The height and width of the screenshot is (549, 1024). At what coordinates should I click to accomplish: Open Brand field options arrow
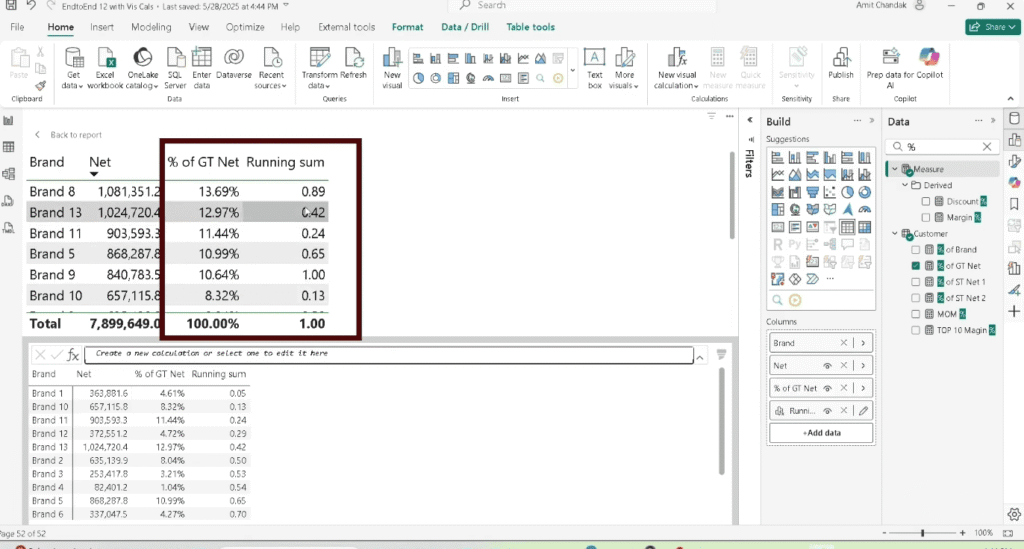click(x=863, y=343)
